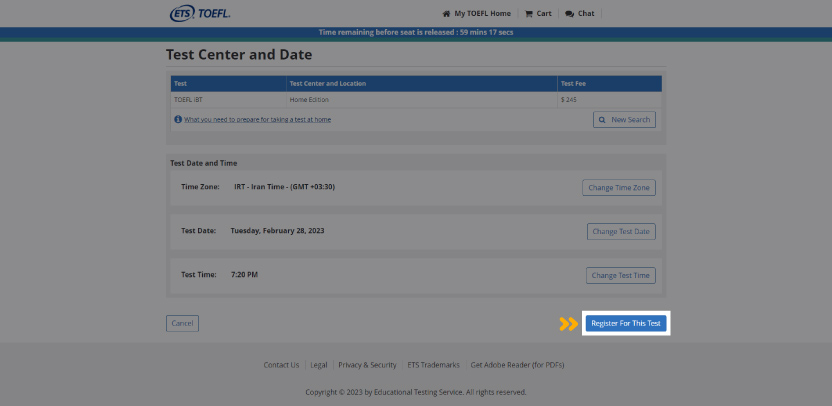Select the IRT - Iran Time zone text
832x406 pixels.
point(284,187)
